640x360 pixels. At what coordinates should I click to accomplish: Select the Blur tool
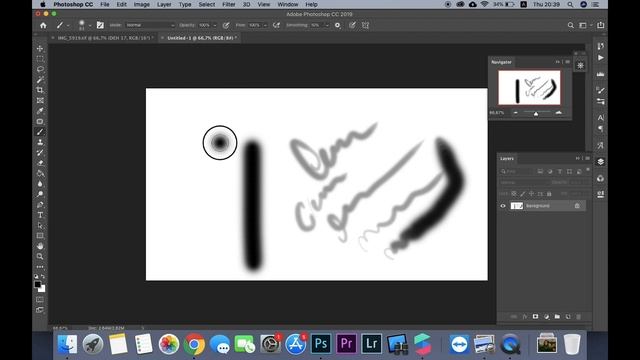(x=40, y=184)
